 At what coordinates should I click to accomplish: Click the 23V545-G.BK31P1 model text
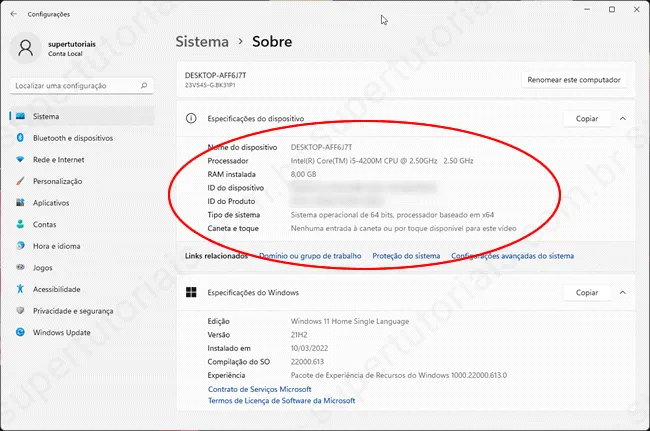point(210,85)
